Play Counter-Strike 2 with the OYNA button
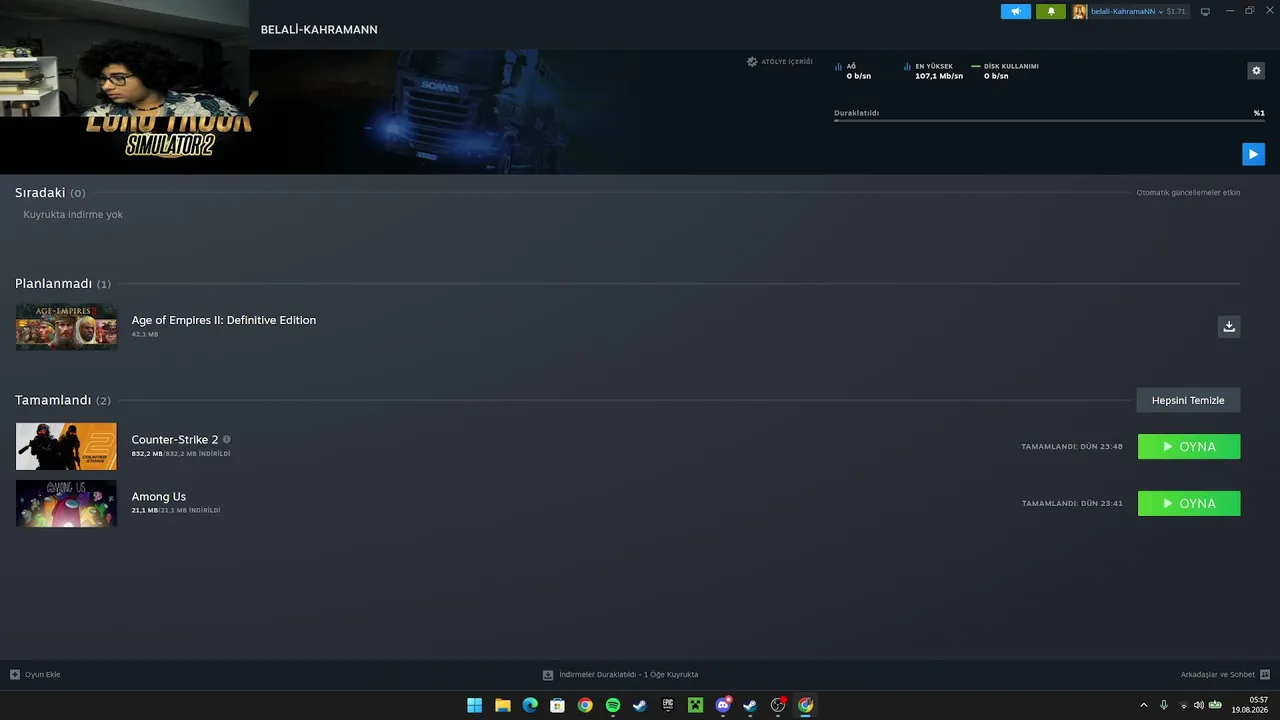This screenshot has width=1280, height=720. pyautogui.click(x=1189, y=447)
